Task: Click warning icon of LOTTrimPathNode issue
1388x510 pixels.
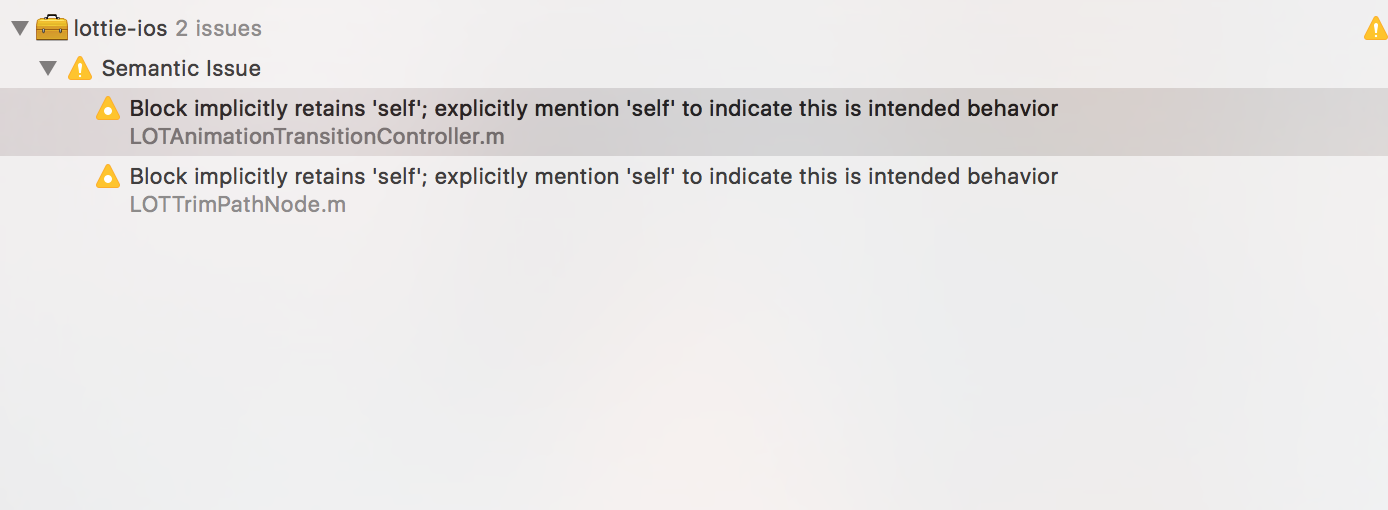Action: pos(107,177)
